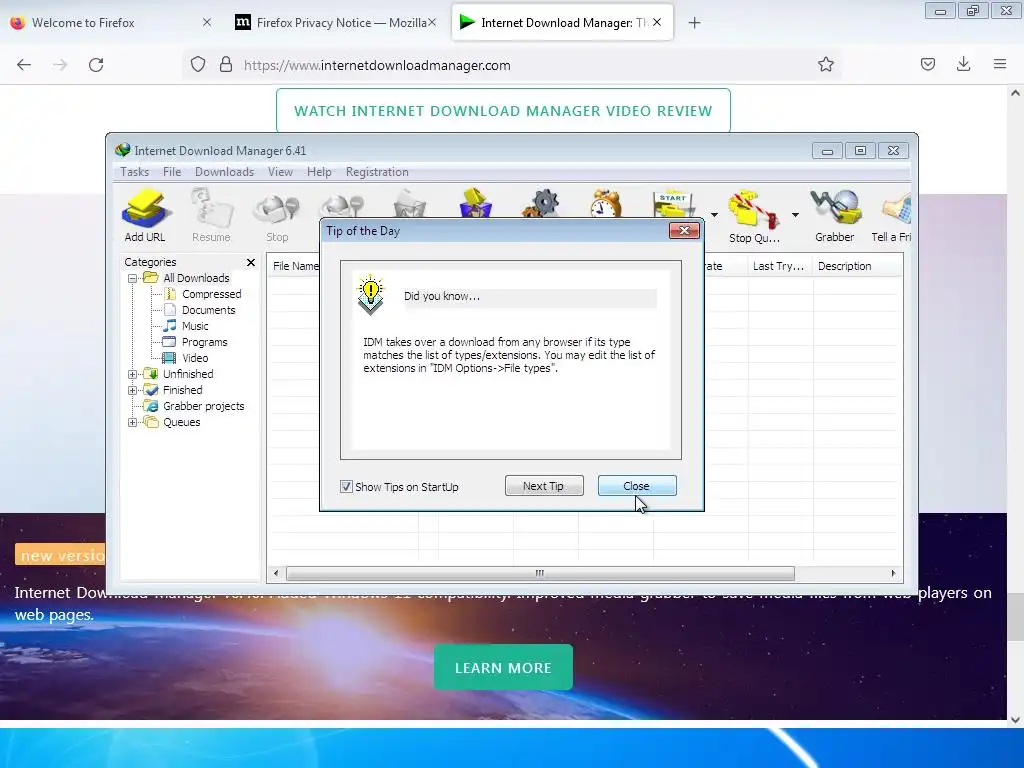Bookmark page with star icon
Screen dimensions: 1024x768
(x=825, y=65)
